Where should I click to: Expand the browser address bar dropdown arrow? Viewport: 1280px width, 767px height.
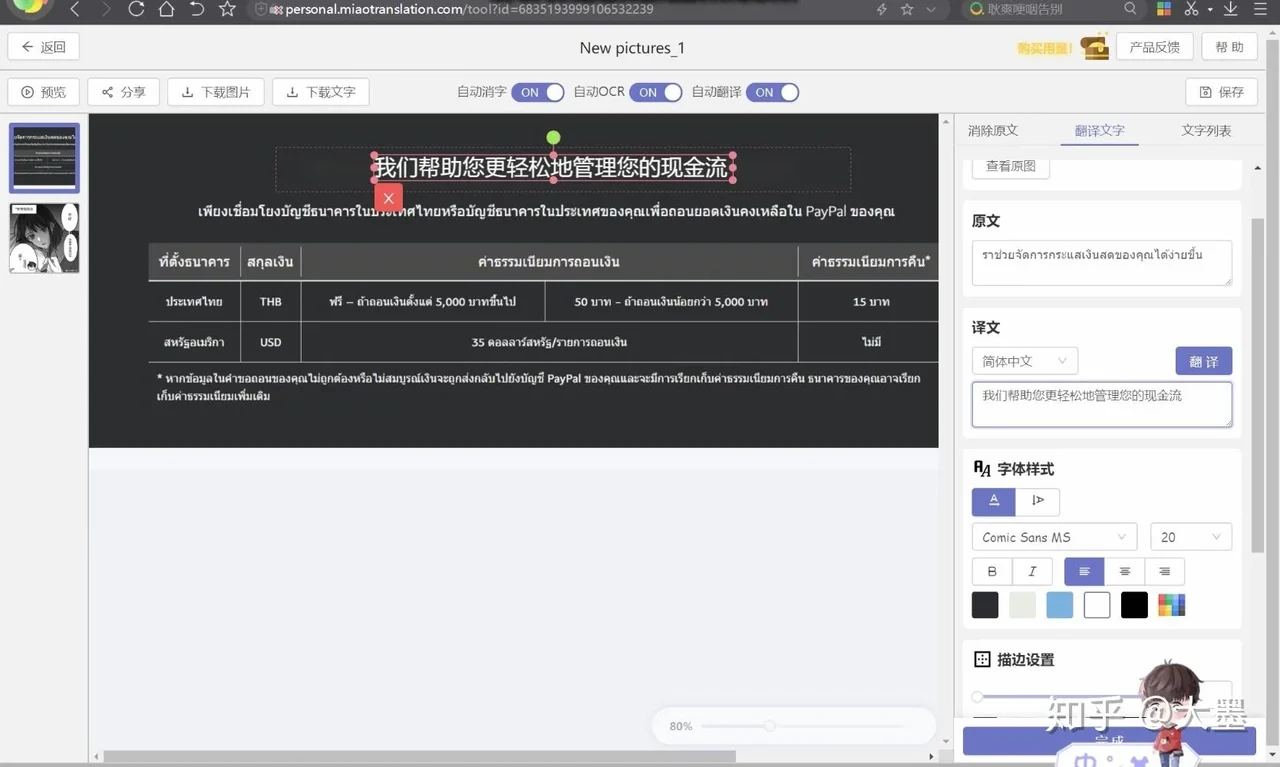(932, 9)
